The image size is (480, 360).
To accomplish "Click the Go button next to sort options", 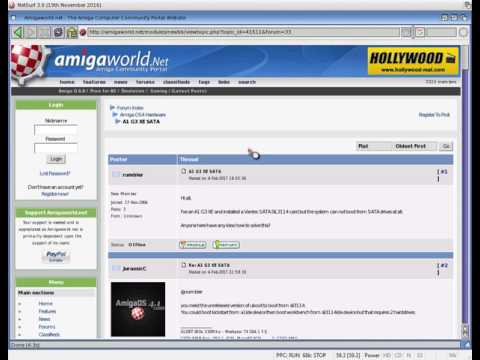I will coord(446,146).
